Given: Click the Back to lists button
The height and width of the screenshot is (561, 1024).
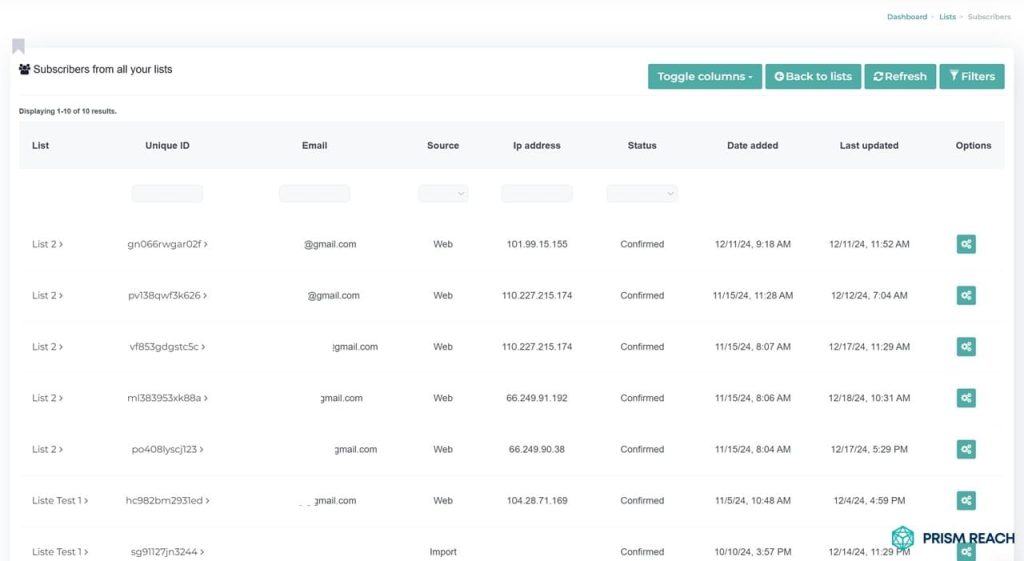Looking at the screenshot, I should pyautogui.click(x=813, y=77).
